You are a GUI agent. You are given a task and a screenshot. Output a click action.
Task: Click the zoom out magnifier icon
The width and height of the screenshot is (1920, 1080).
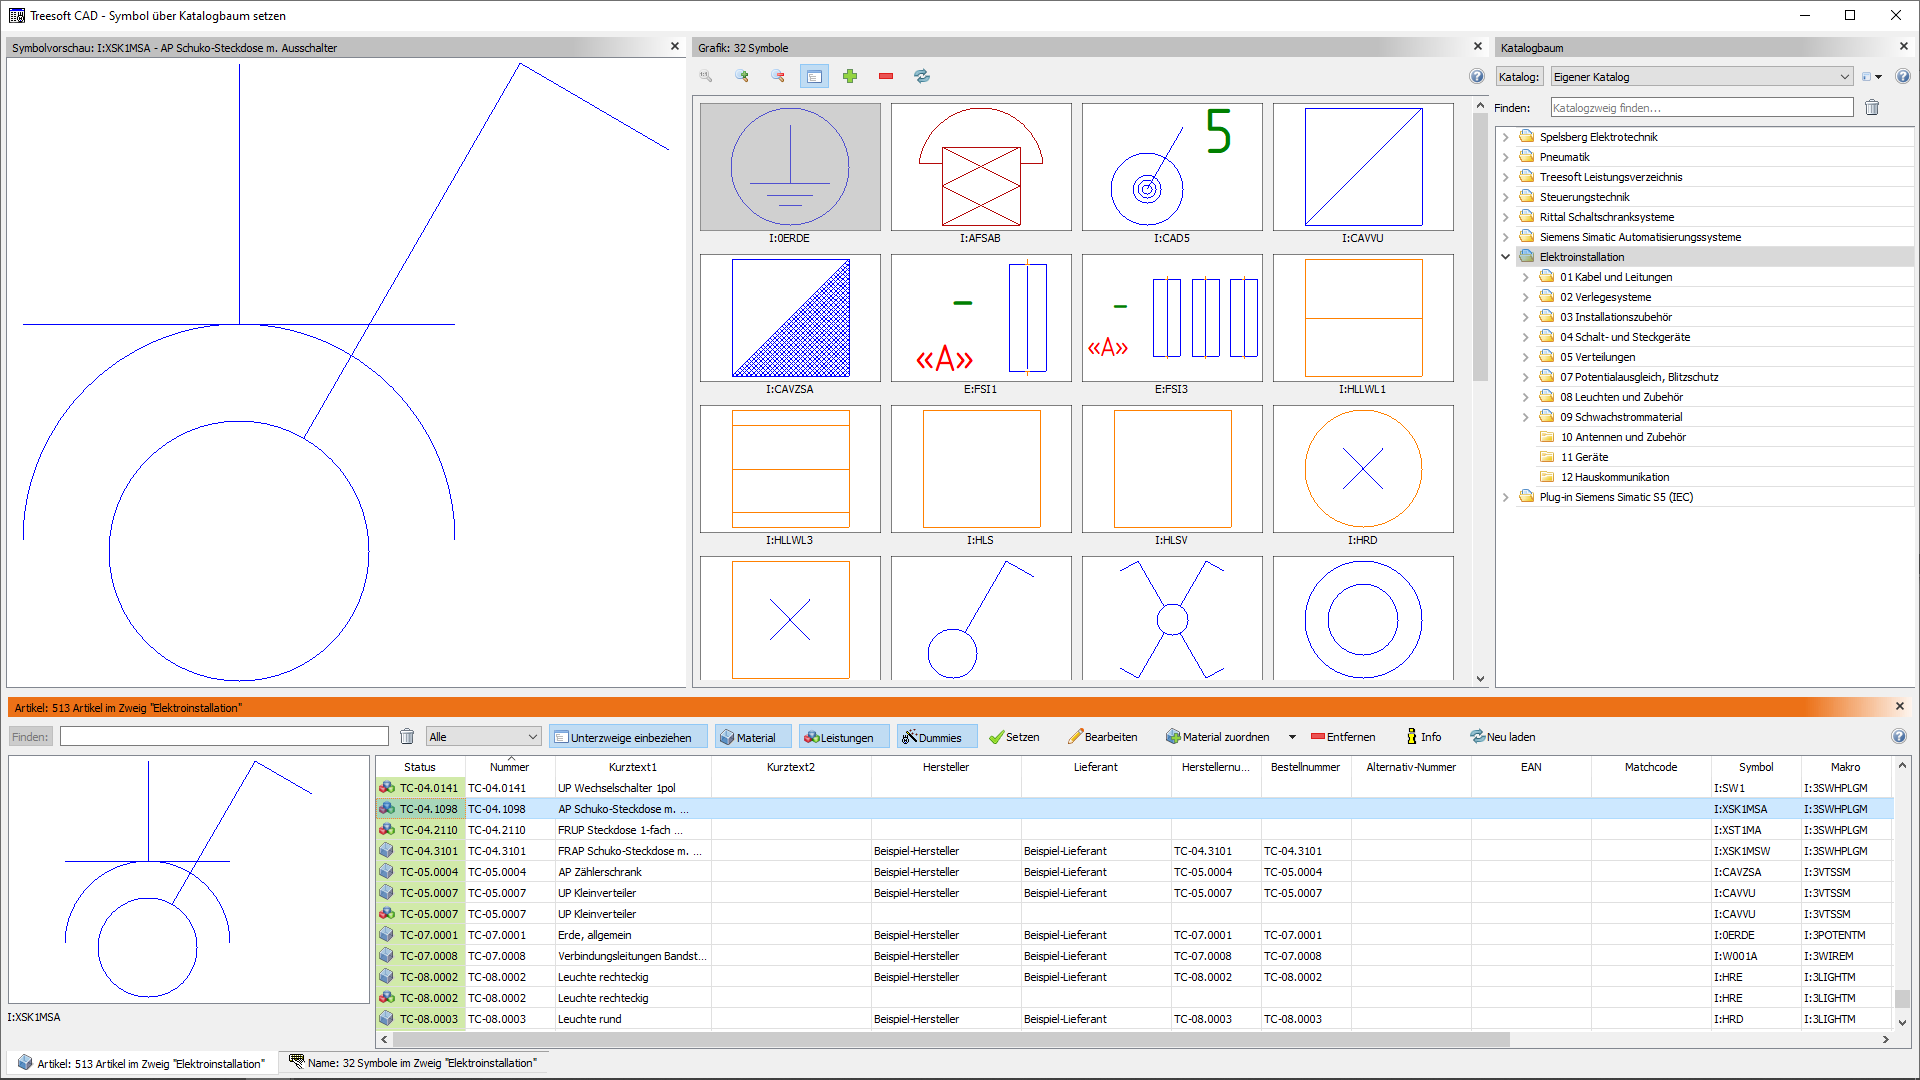(x=778, y=76)
